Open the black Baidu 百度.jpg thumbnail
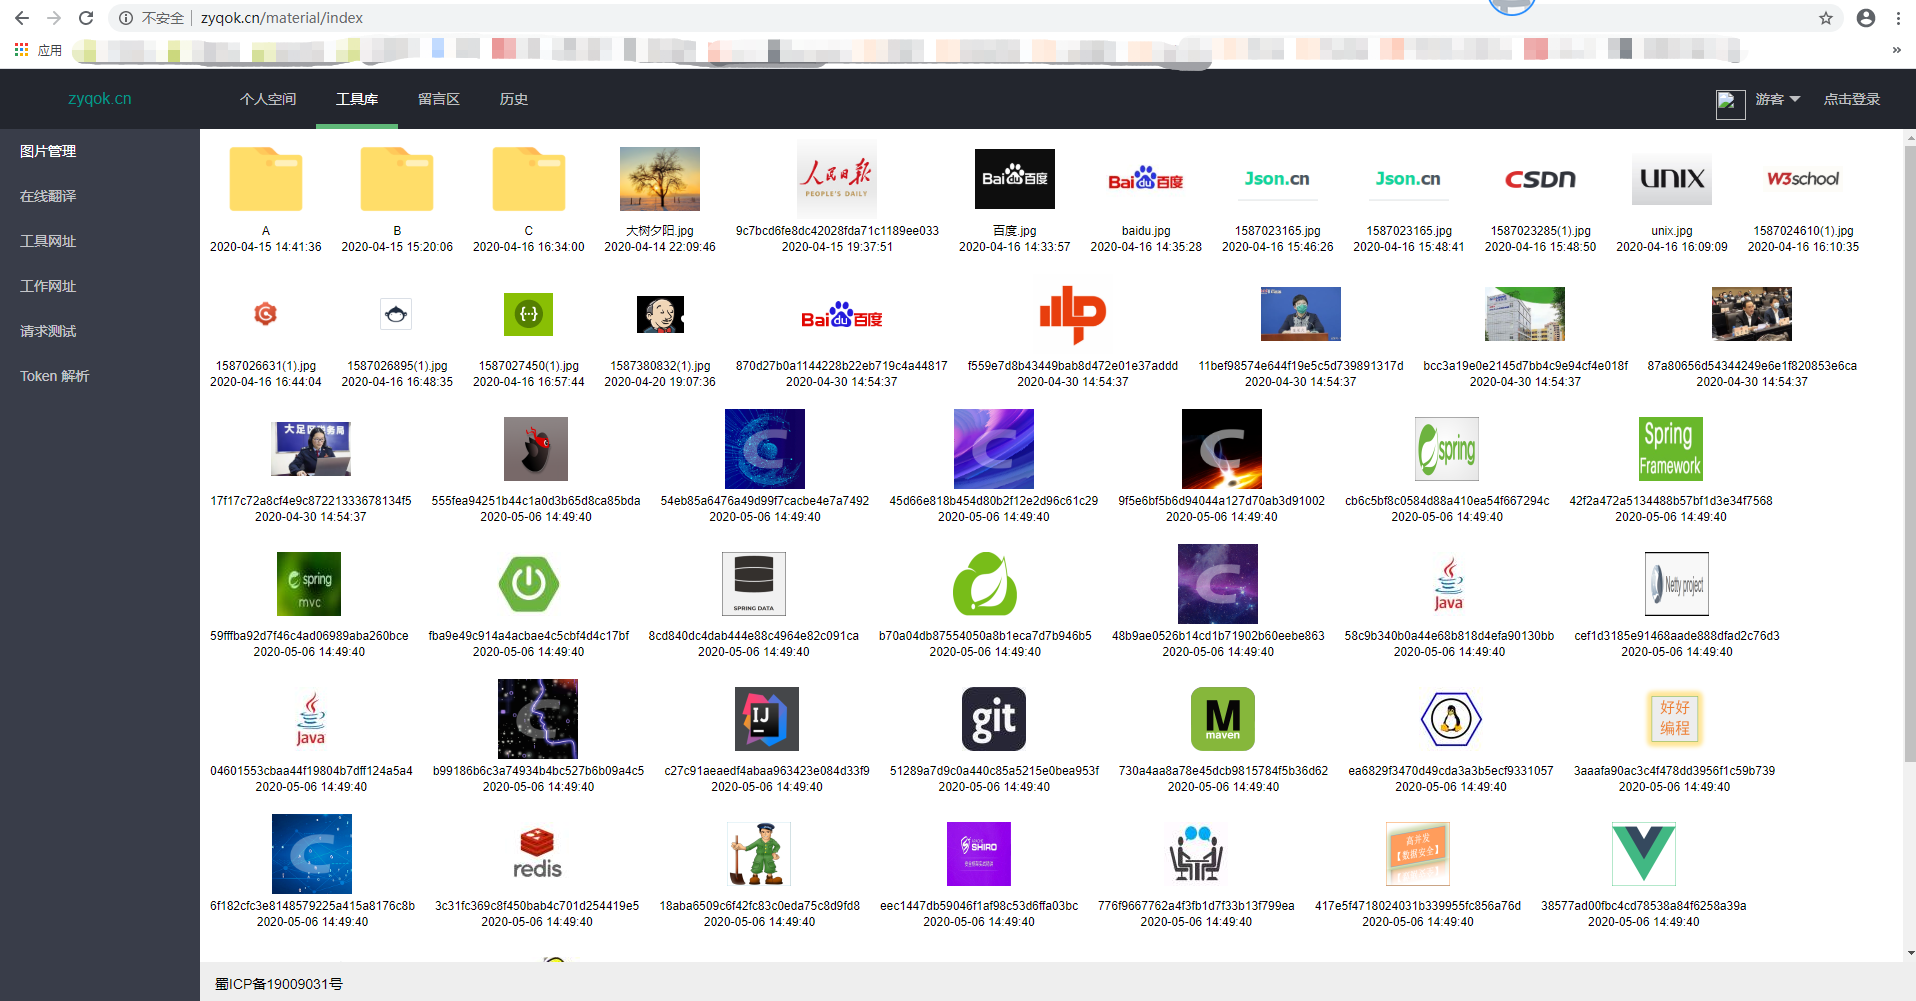Screen dimensions: 1916x1001 [x=1014, y=179]
